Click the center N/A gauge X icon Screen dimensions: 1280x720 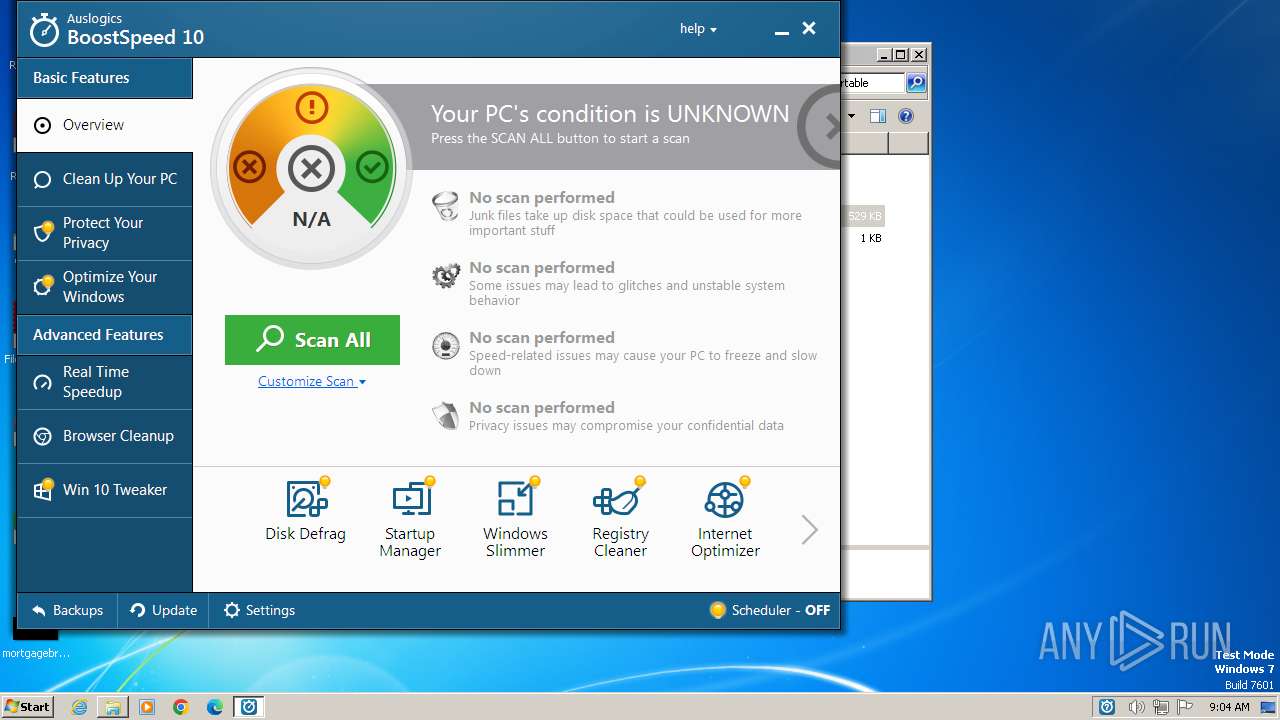[311, 168]
